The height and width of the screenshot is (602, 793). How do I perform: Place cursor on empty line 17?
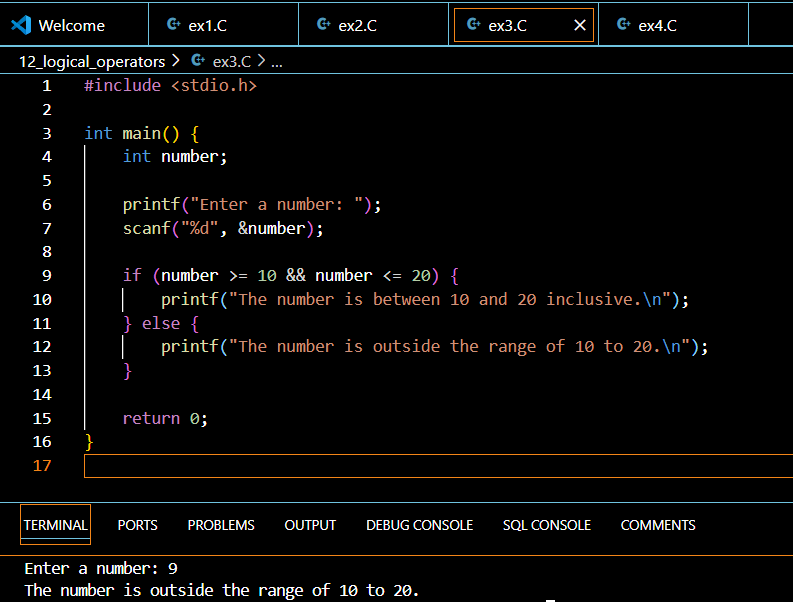click(x=400, y=466)
